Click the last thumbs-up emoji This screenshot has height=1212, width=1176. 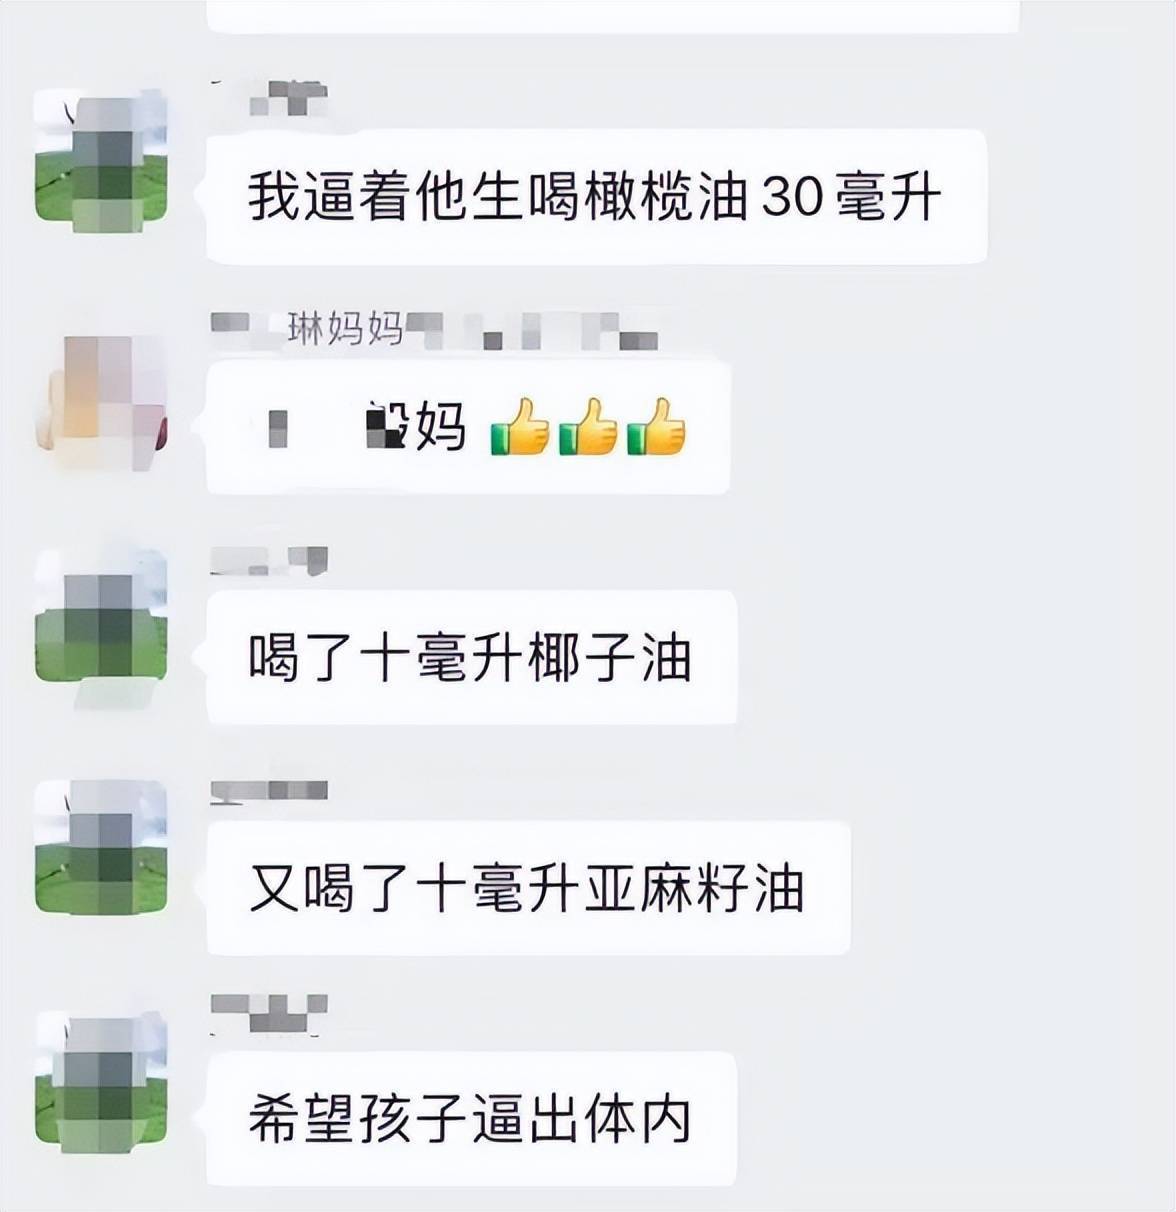656,428
